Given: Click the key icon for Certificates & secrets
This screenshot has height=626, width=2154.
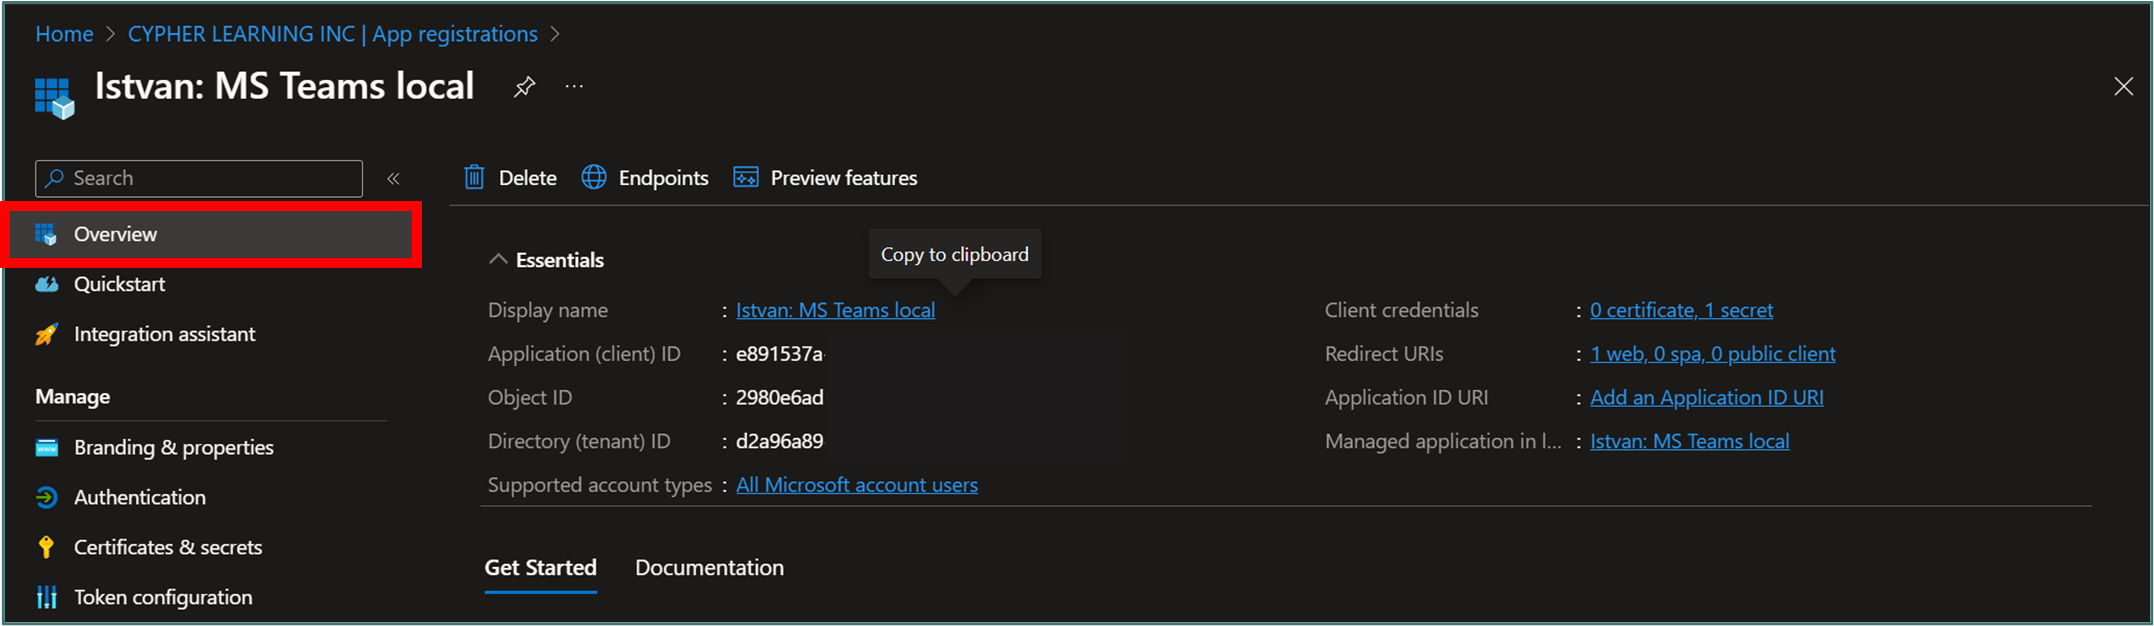Looking at the screenshot, I should 46,547.
